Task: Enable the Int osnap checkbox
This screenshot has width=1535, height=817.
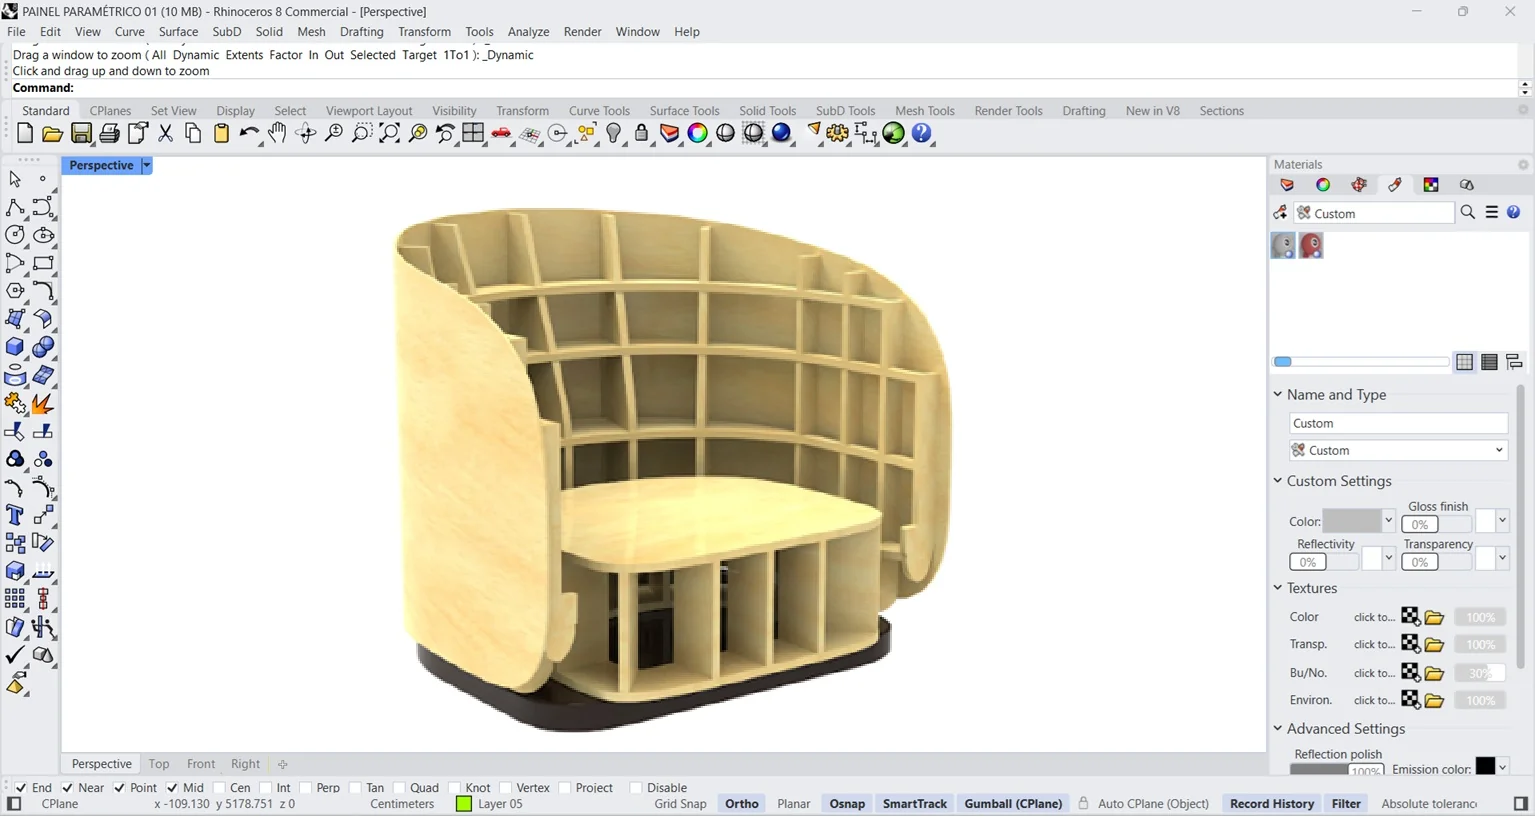Action: [x=265, y=788]
